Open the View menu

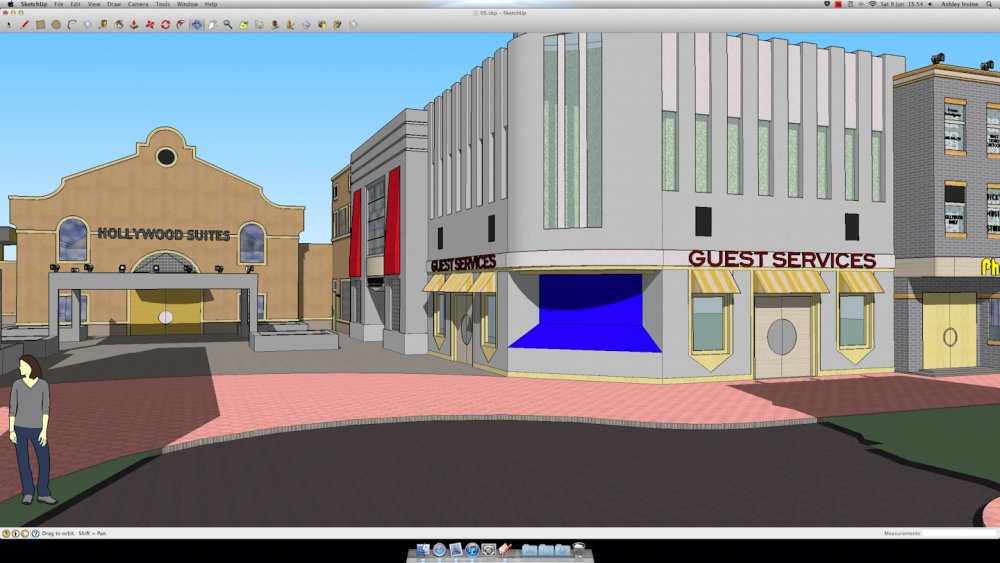point(94,4)
